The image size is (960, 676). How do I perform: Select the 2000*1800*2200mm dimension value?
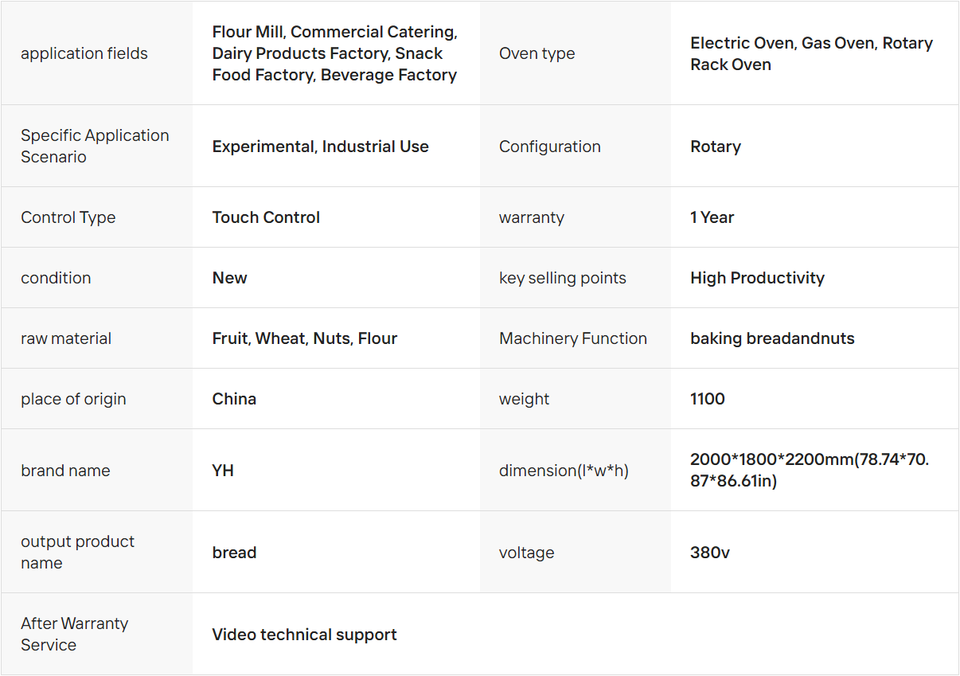[x=809, y=470]
